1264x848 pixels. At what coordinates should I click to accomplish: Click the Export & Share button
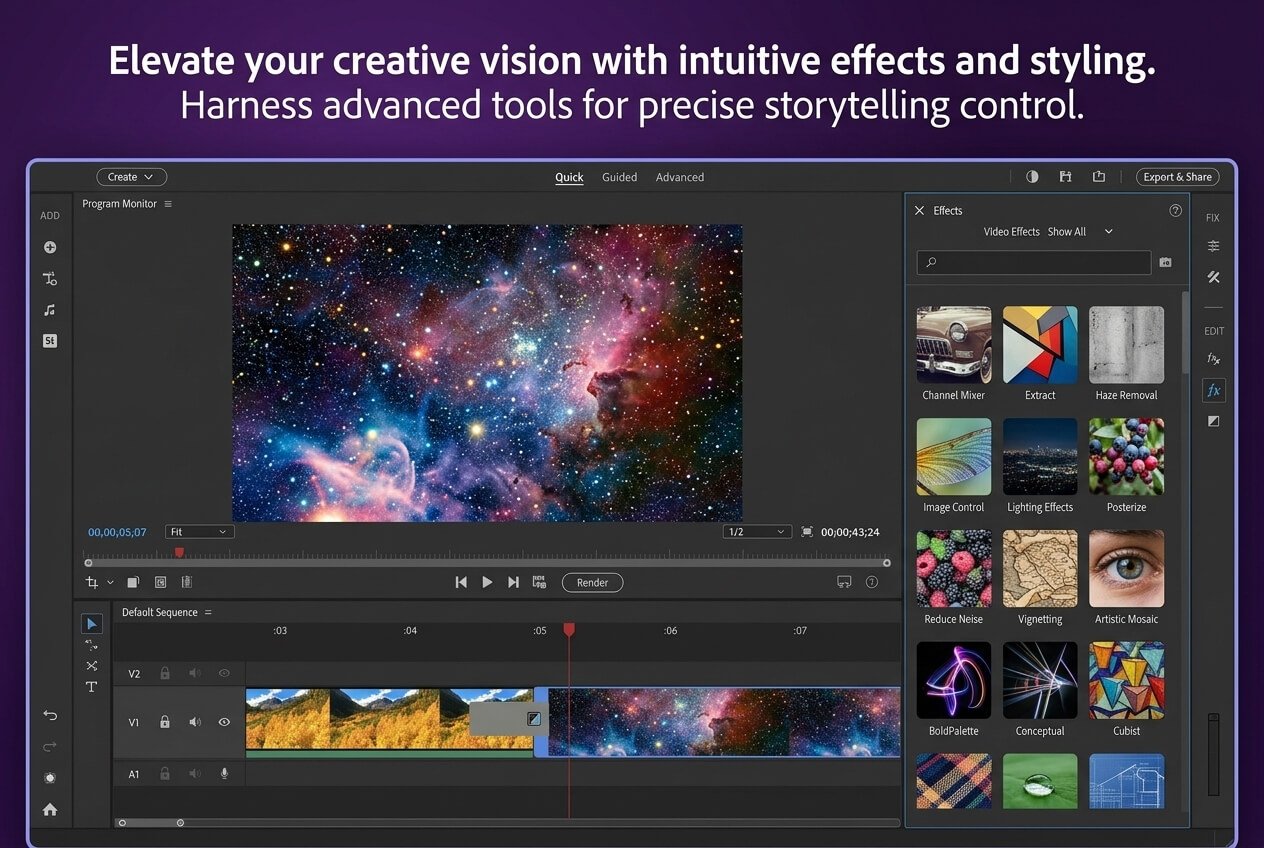(1177, 176)
